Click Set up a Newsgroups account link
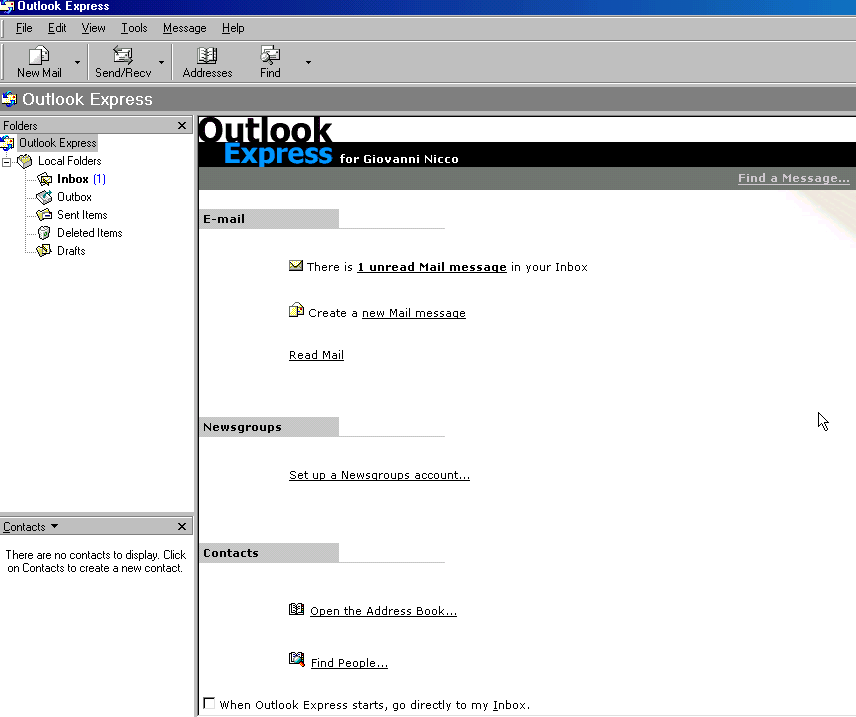Viewport: 856px width, 717px height. coord(379,475)
